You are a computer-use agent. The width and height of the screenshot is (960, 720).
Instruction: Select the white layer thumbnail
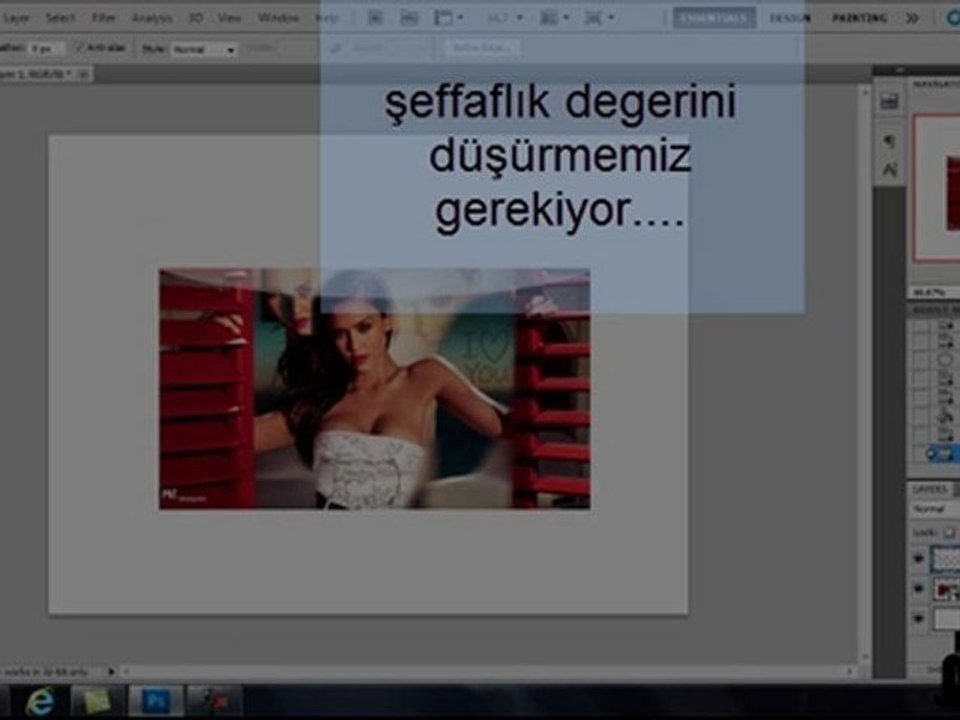point(946,619)
